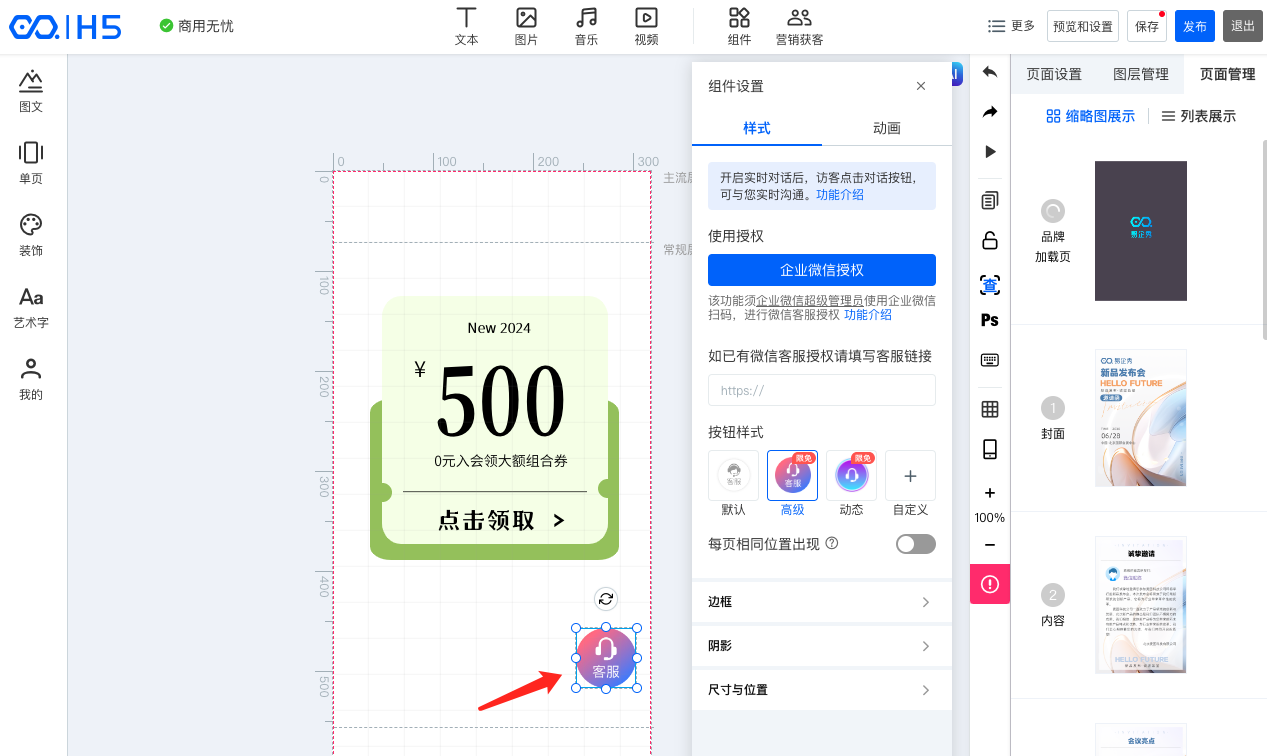Open the 更多 more menu
Viewport: 1267px width, 756px height.
pos(1011,26)
